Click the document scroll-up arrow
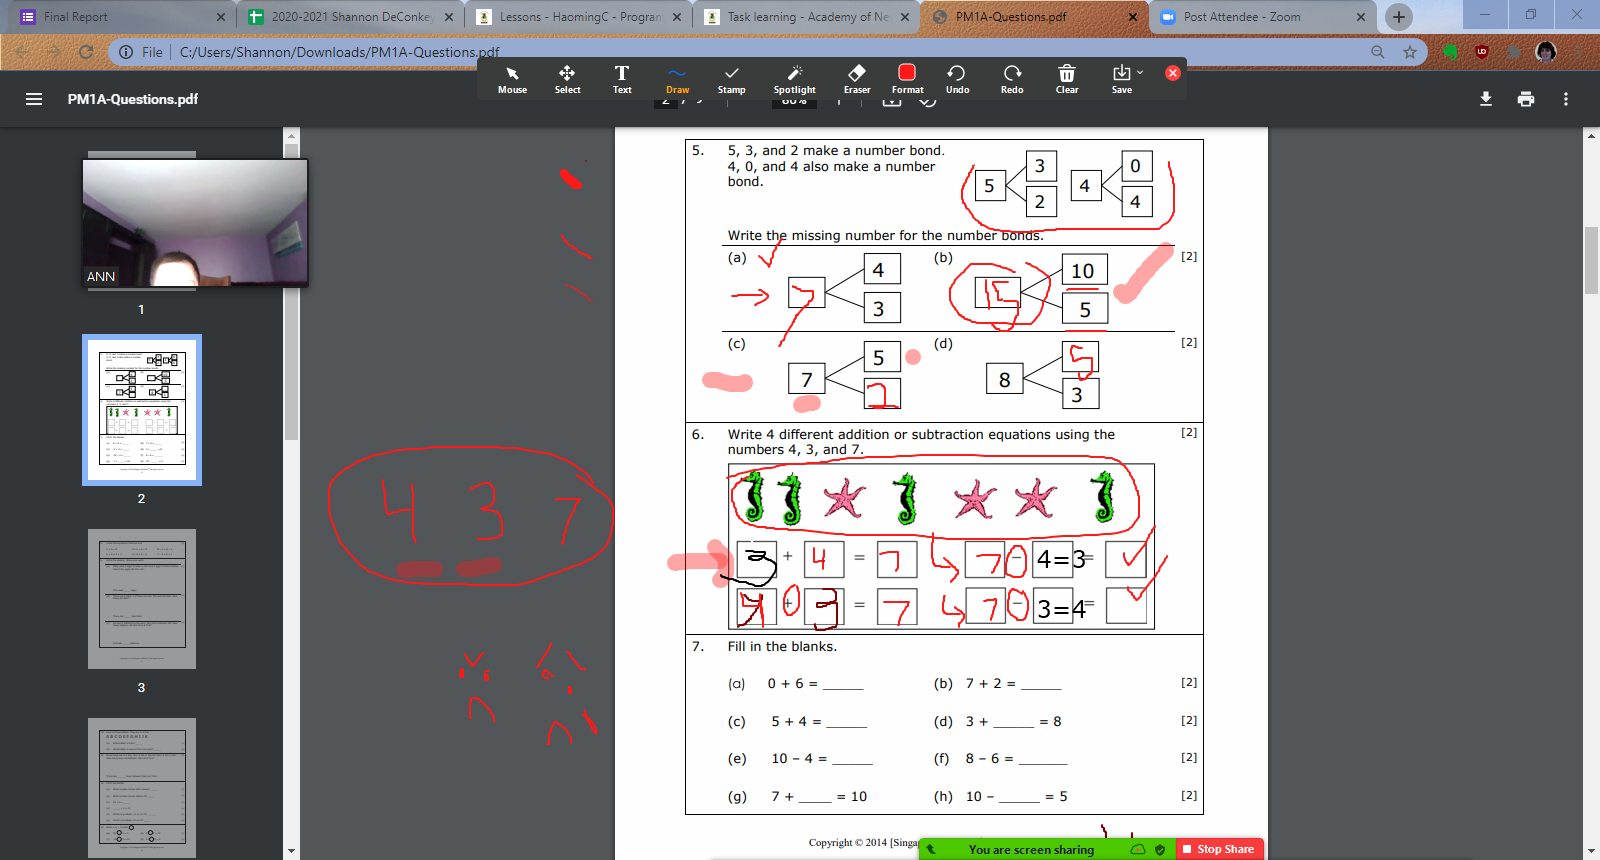This screenshot has width=1600, height=860. (x=1591, y=136)
